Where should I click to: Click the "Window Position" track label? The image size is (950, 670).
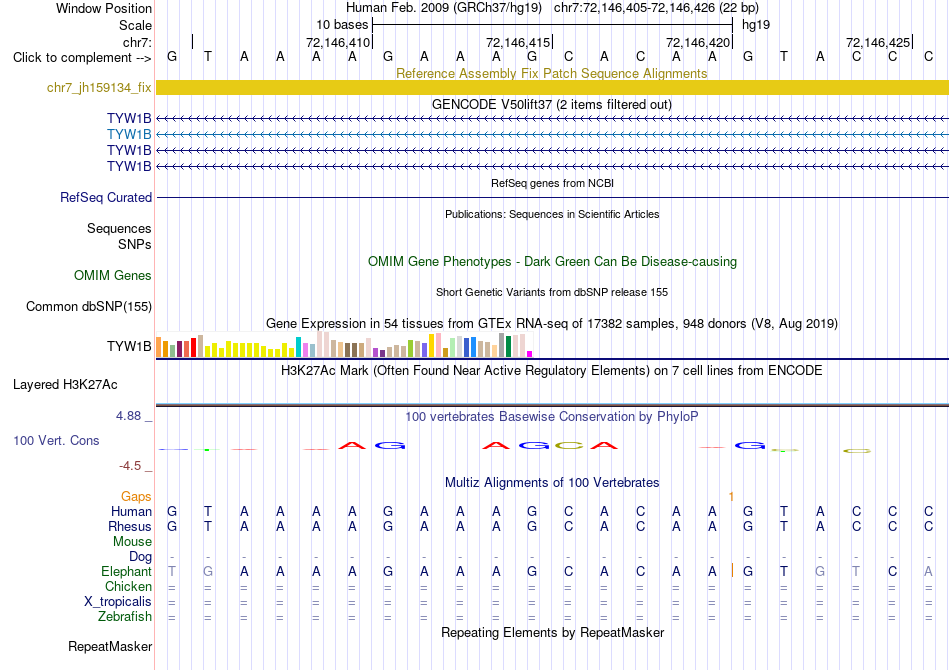[104, 8]
